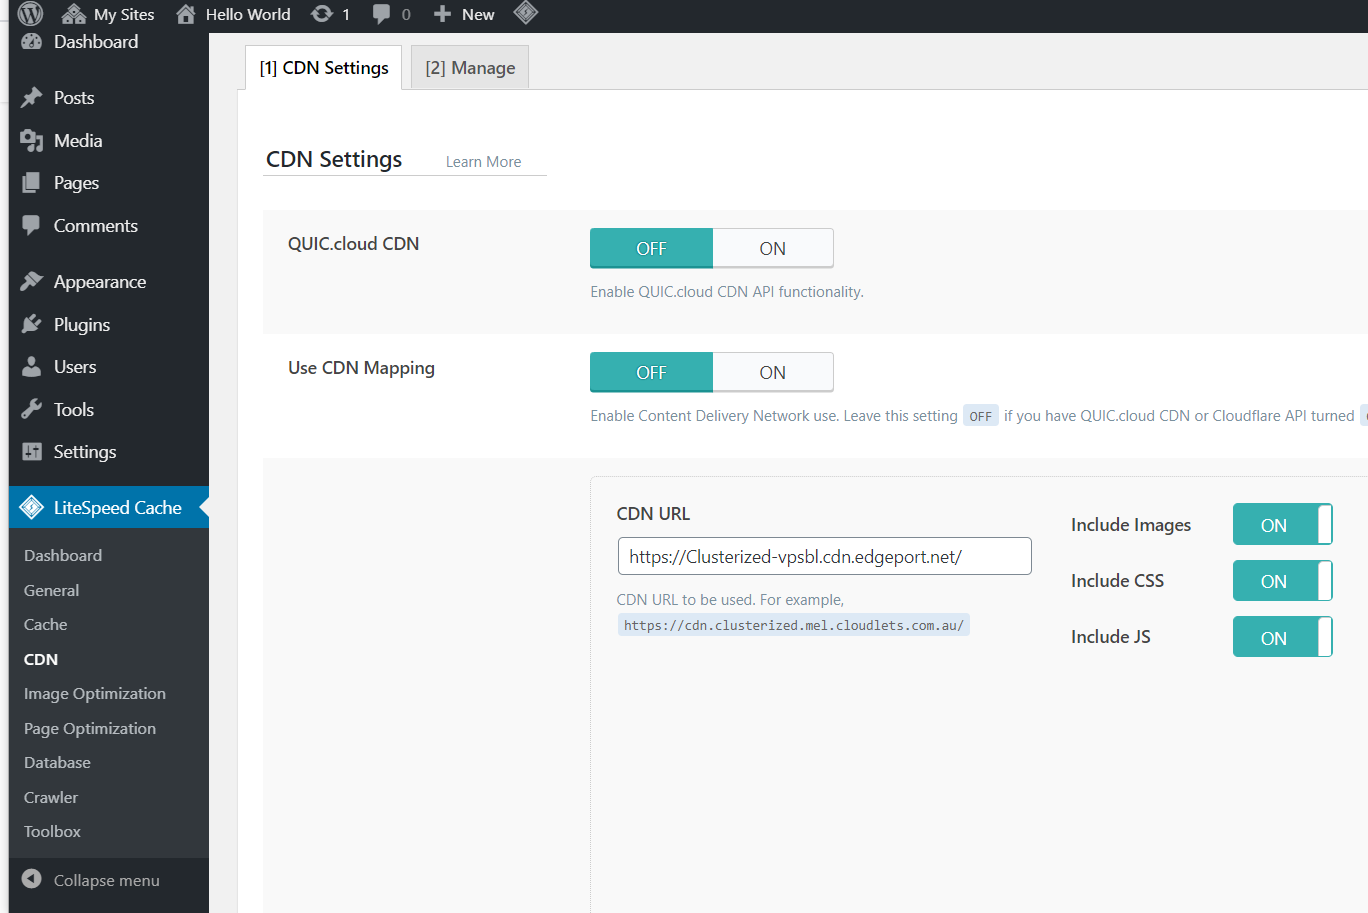Open the Cache submenu item
1368x913 pixels.
click(x=46, y=624)
